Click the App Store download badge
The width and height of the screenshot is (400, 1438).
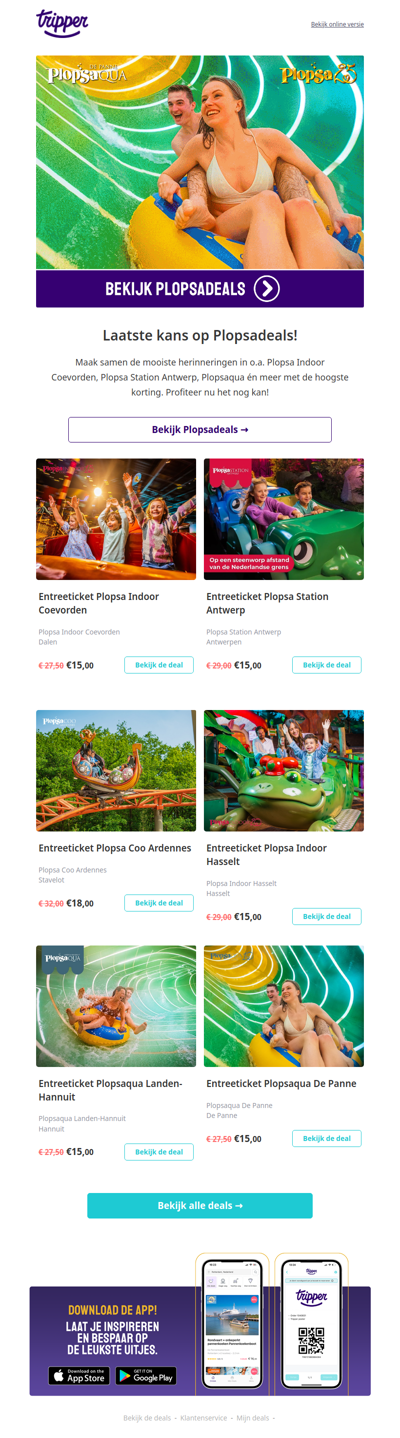point(79,1376)
